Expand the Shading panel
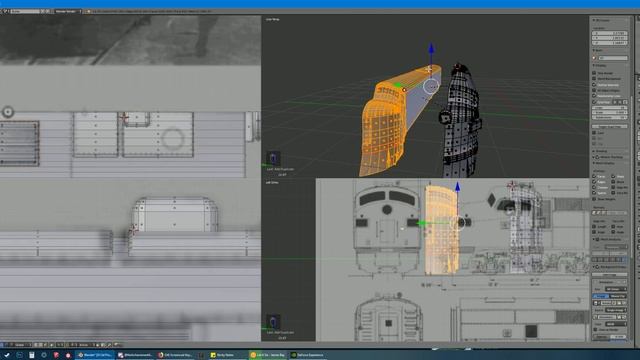This screenshot has height=360, width=640. (x=600, y=151)
